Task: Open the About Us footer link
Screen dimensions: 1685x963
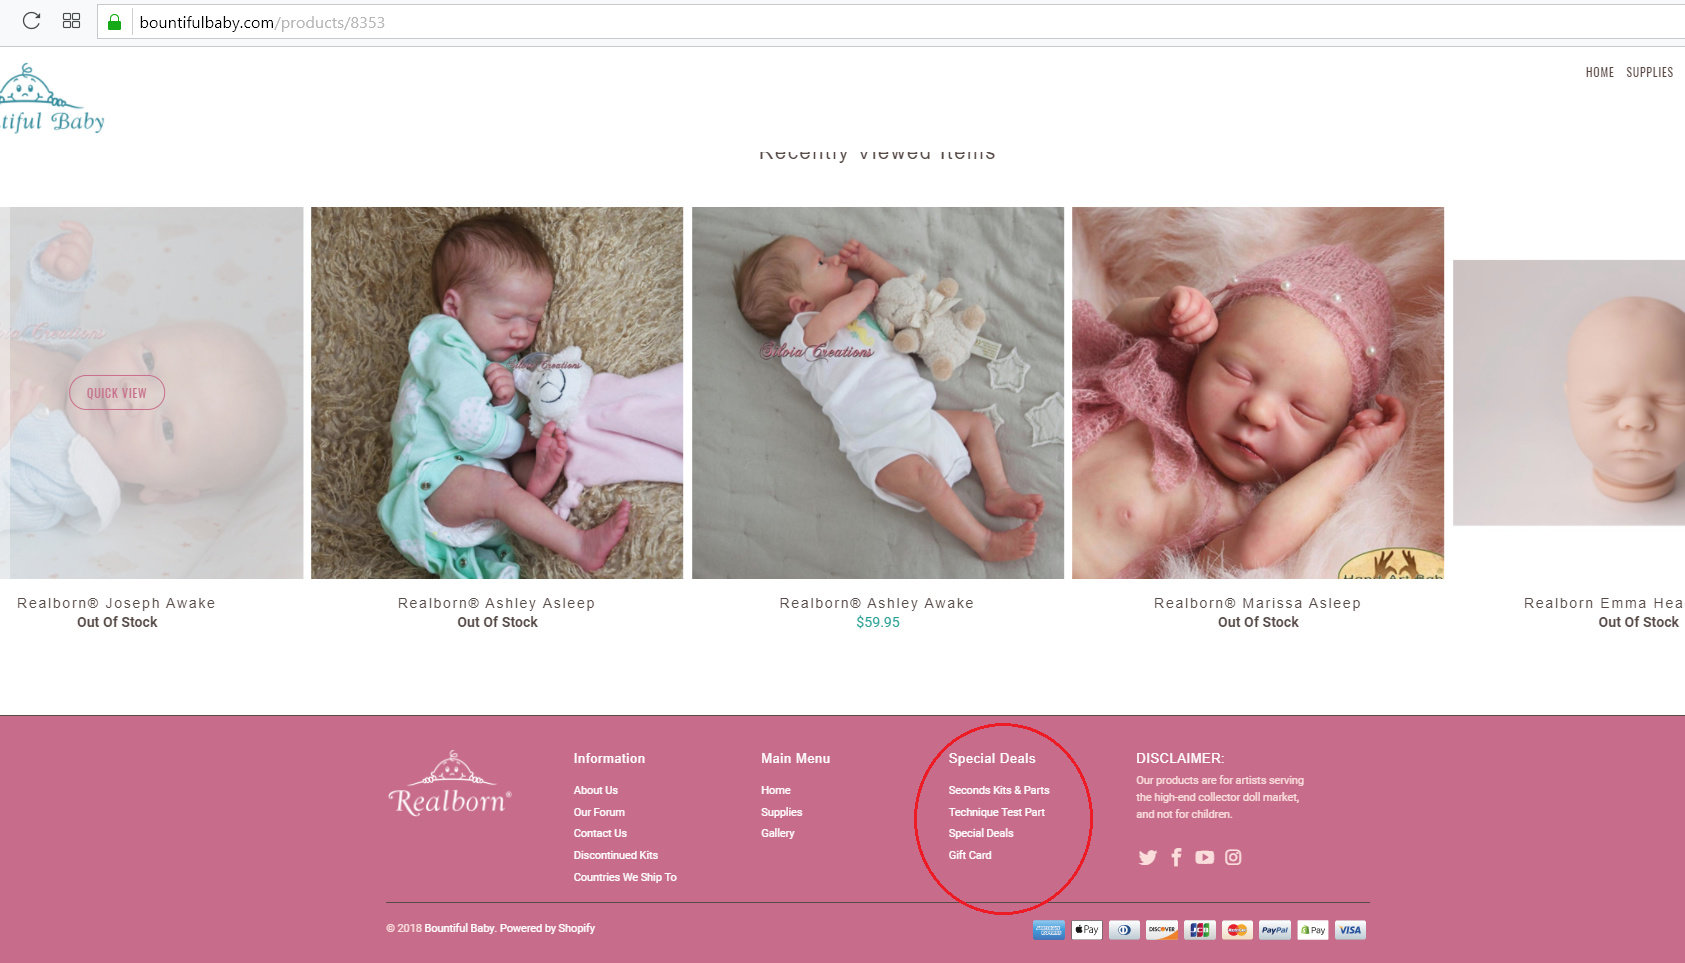Action: pos(596,790)
